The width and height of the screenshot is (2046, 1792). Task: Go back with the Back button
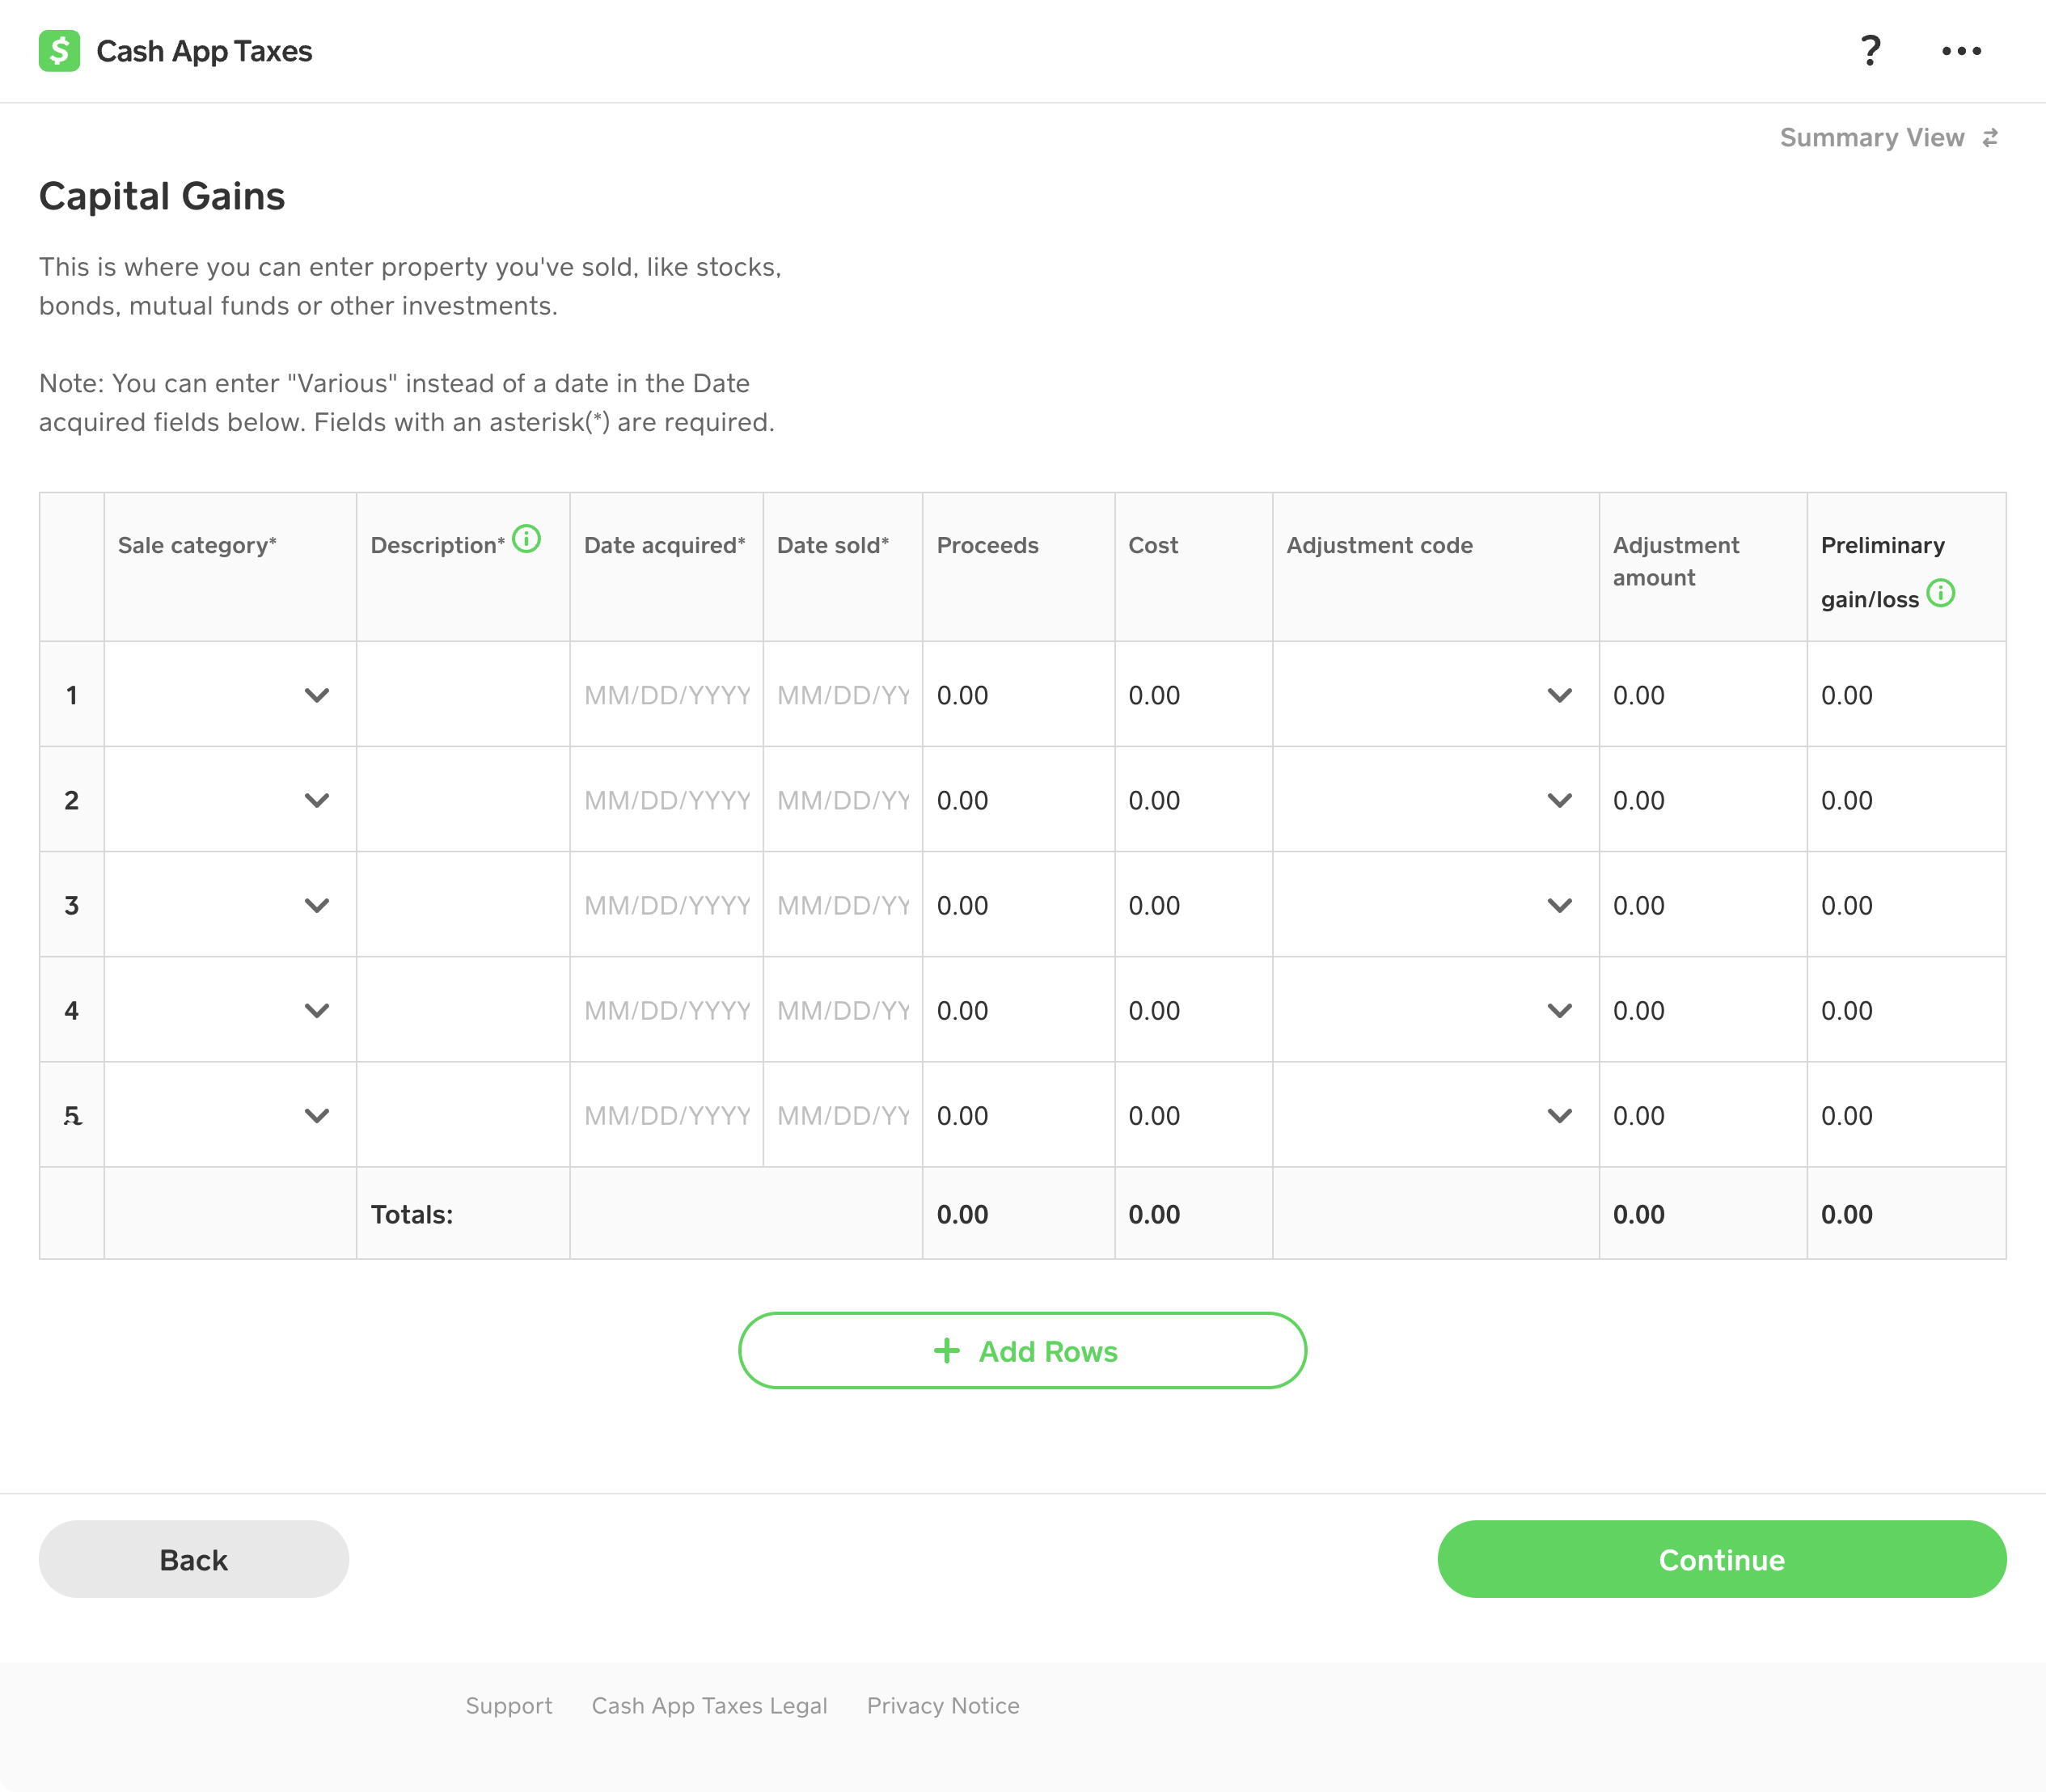(194, 1559)
